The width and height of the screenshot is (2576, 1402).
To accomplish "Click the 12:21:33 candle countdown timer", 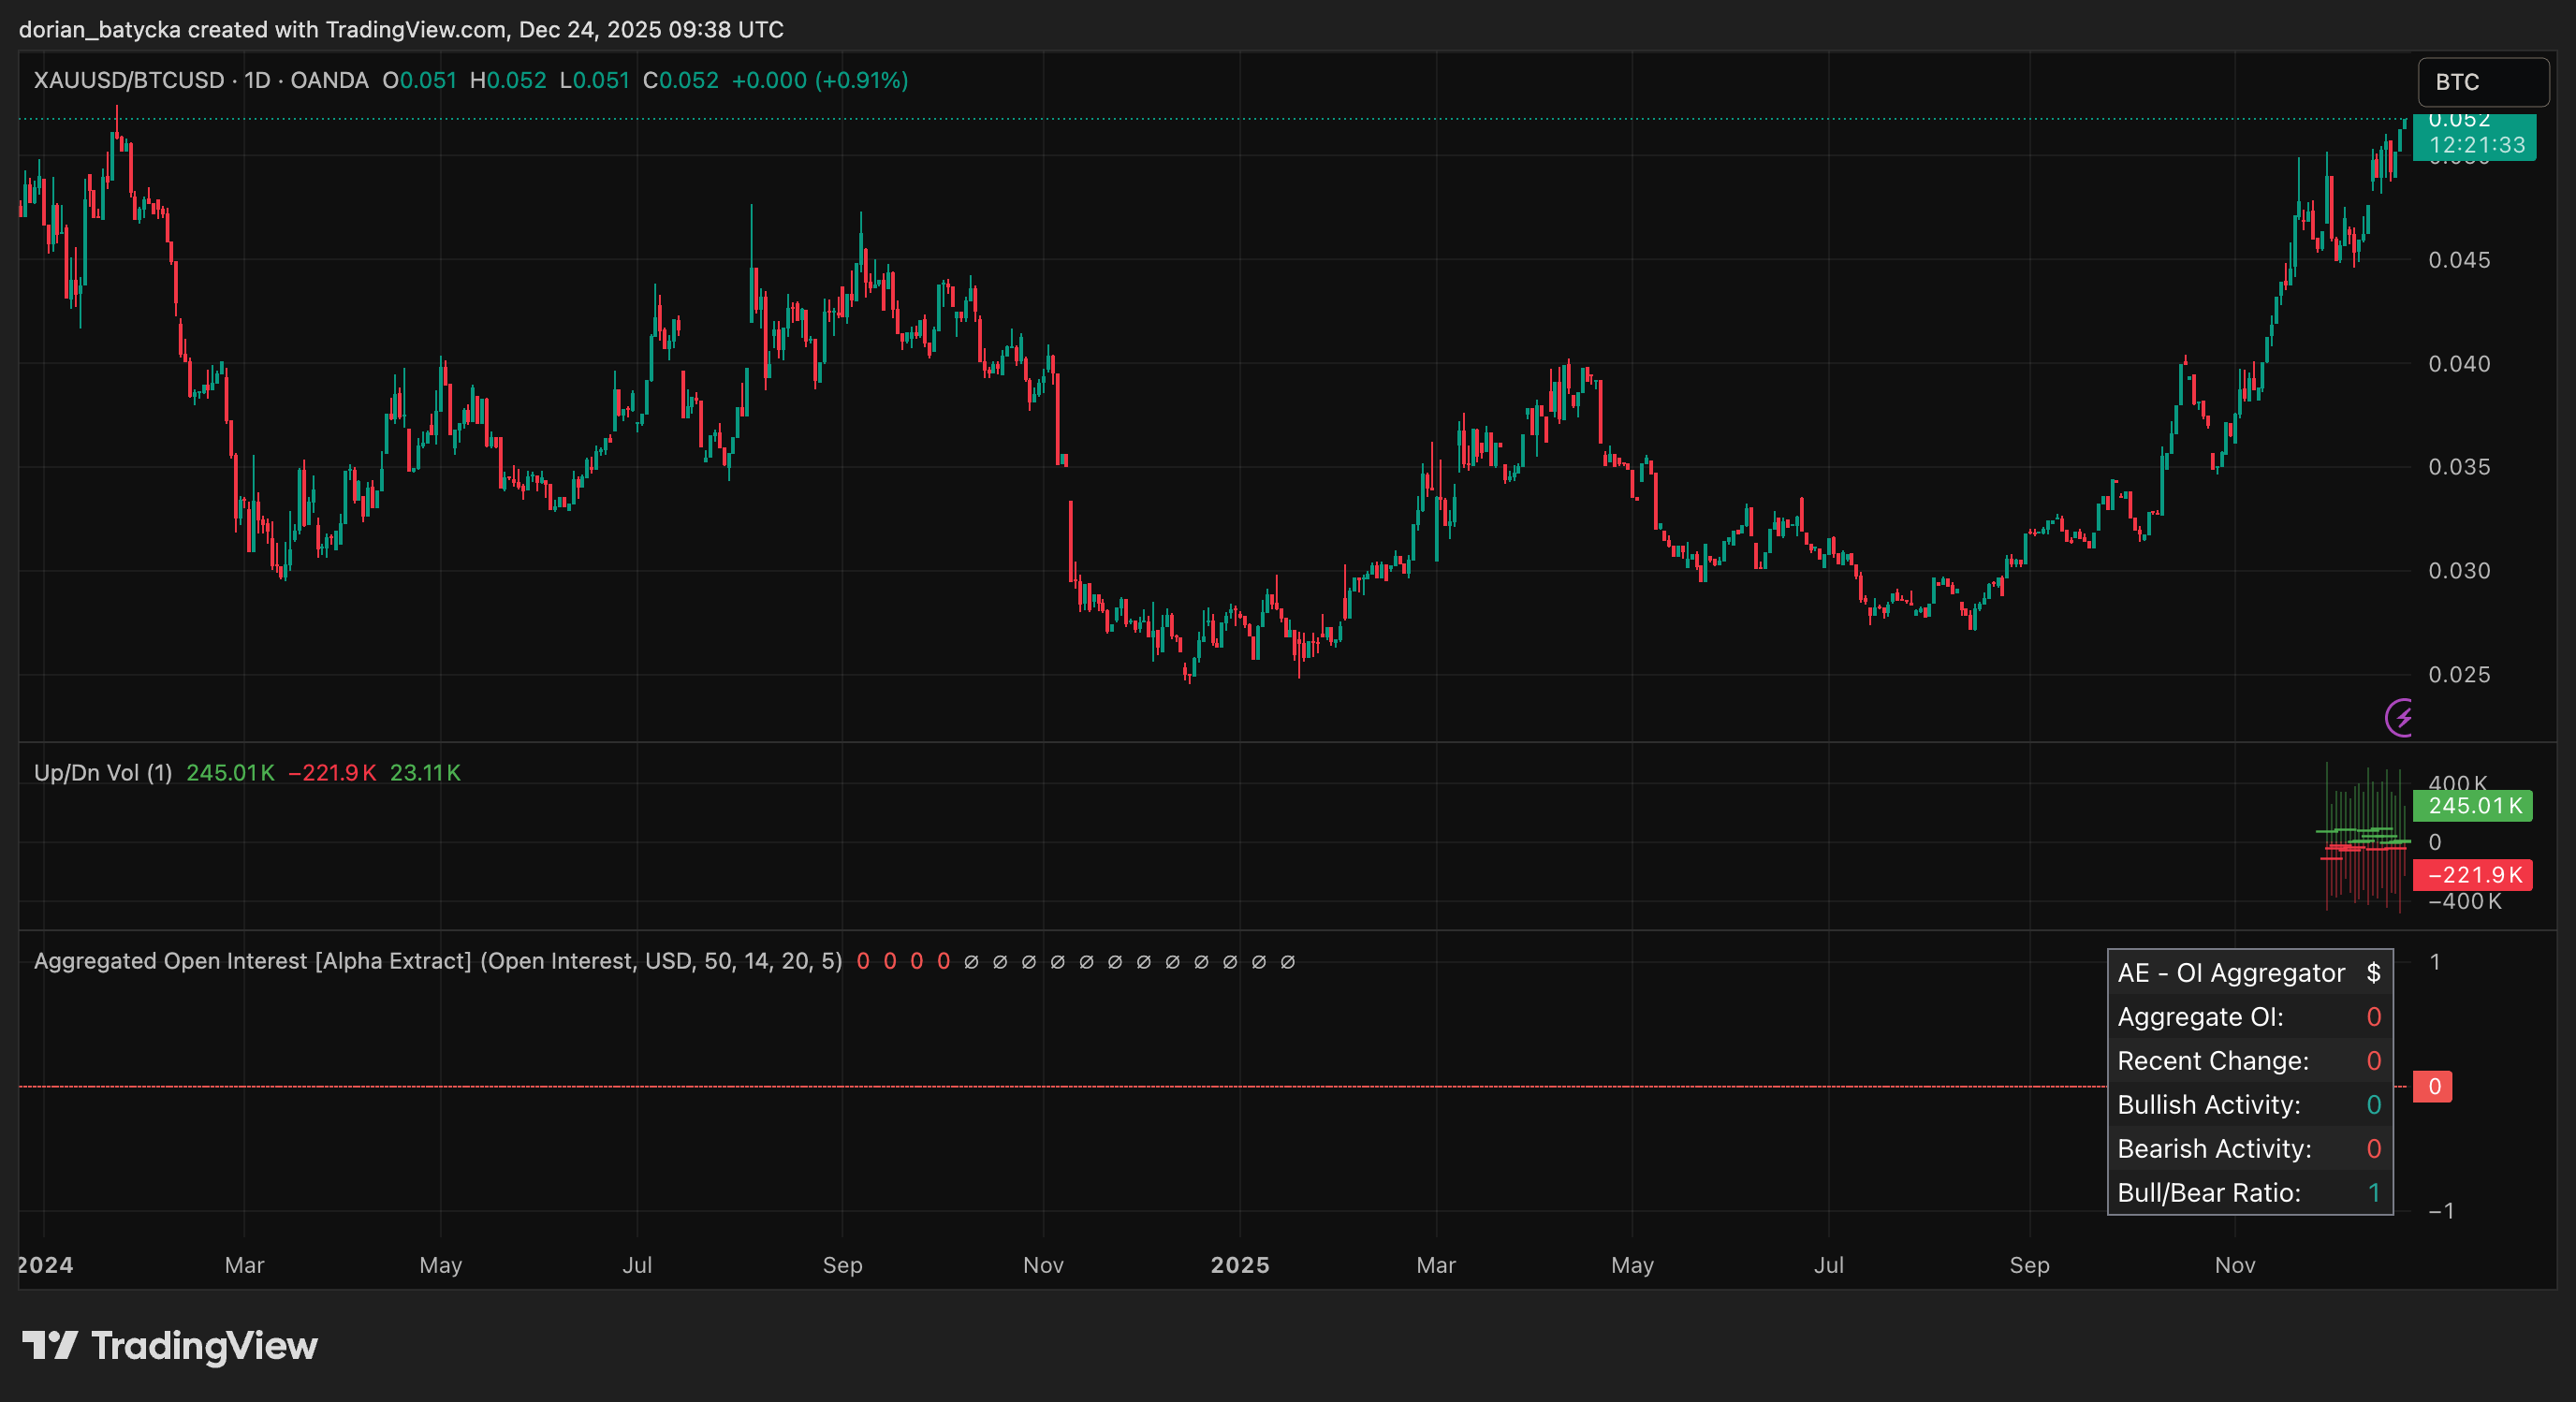I will pos(2477,143).
